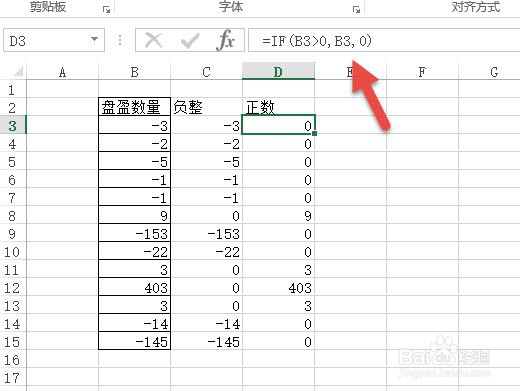This screenshot has height=391, width=520.
Task: Click cell B8 containing 9
Action: [134, 215]
